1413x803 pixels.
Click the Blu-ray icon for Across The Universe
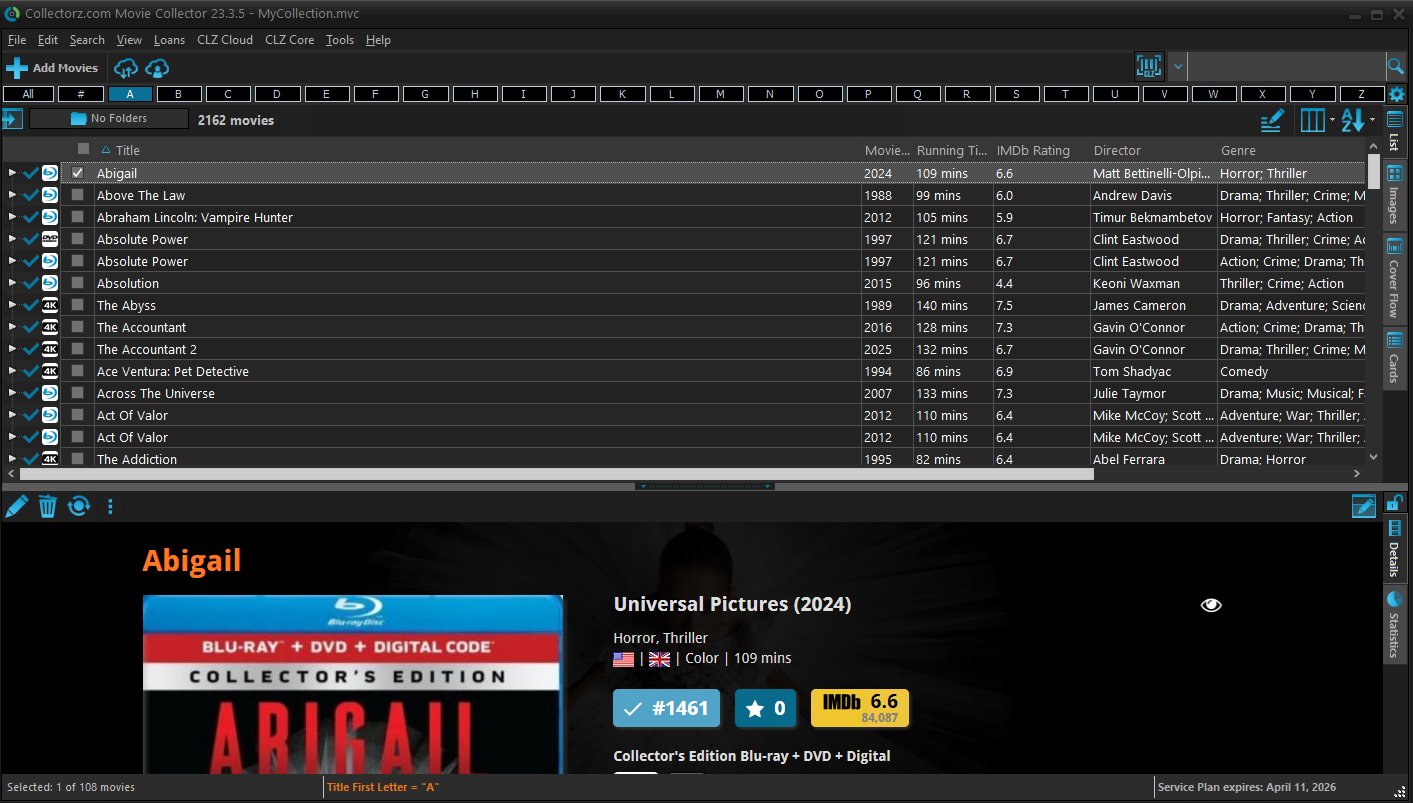click(50, 393)
